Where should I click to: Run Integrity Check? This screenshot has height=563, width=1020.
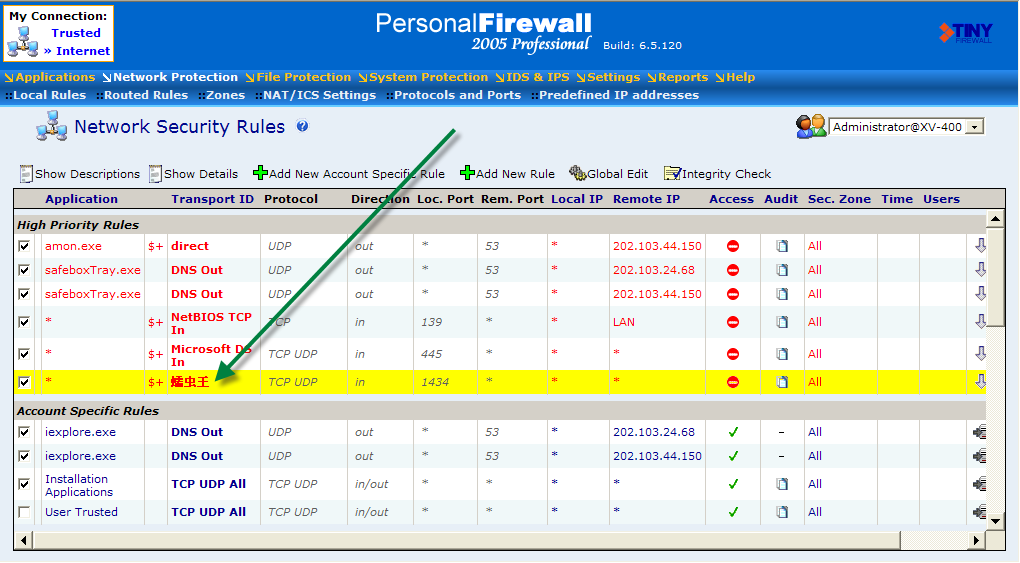pos(718,174)
